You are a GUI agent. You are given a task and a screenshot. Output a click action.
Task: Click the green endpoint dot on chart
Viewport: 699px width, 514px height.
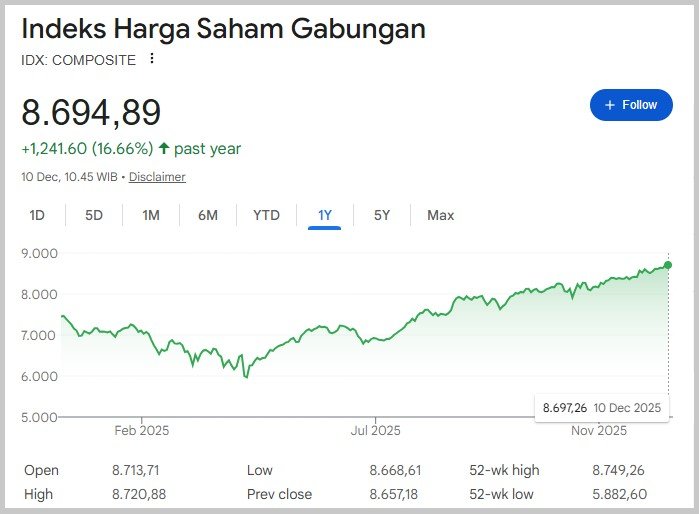click(x=668, y=265)
